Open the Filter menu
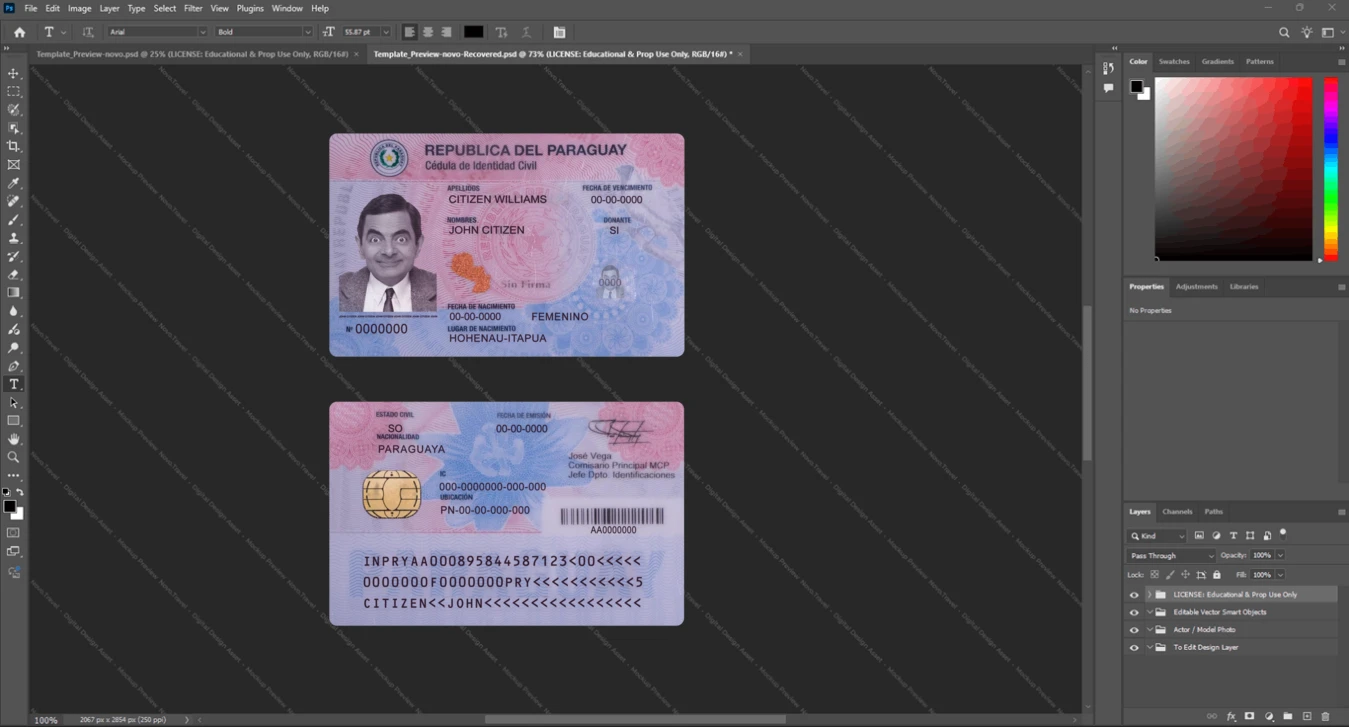 [x=193, y=8]
